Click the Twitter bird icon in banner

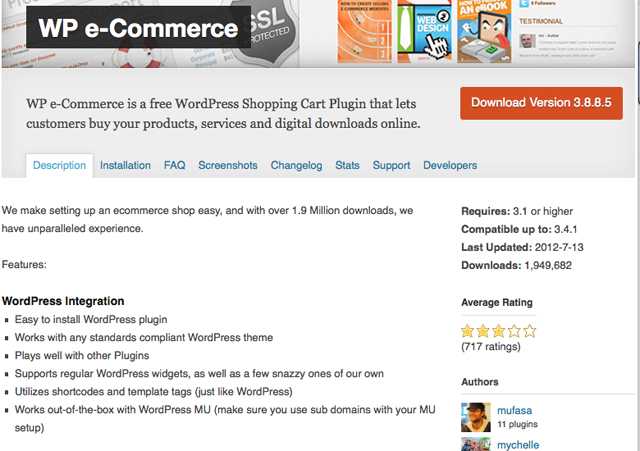click(x=524, y=5)
